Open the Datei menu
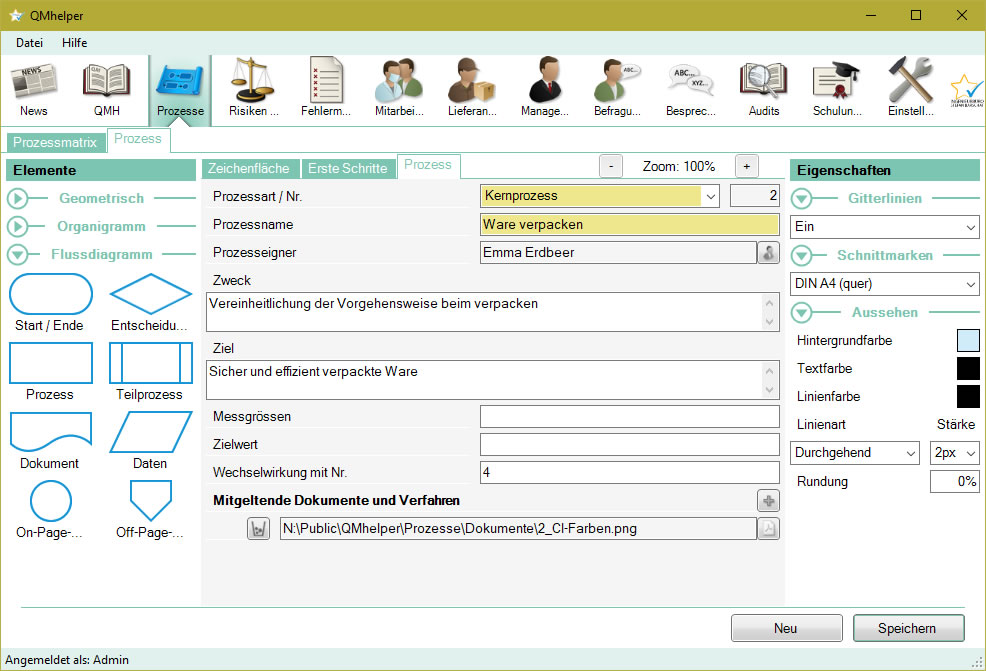This screenshot has width=986, height=671. coord(30,43)
